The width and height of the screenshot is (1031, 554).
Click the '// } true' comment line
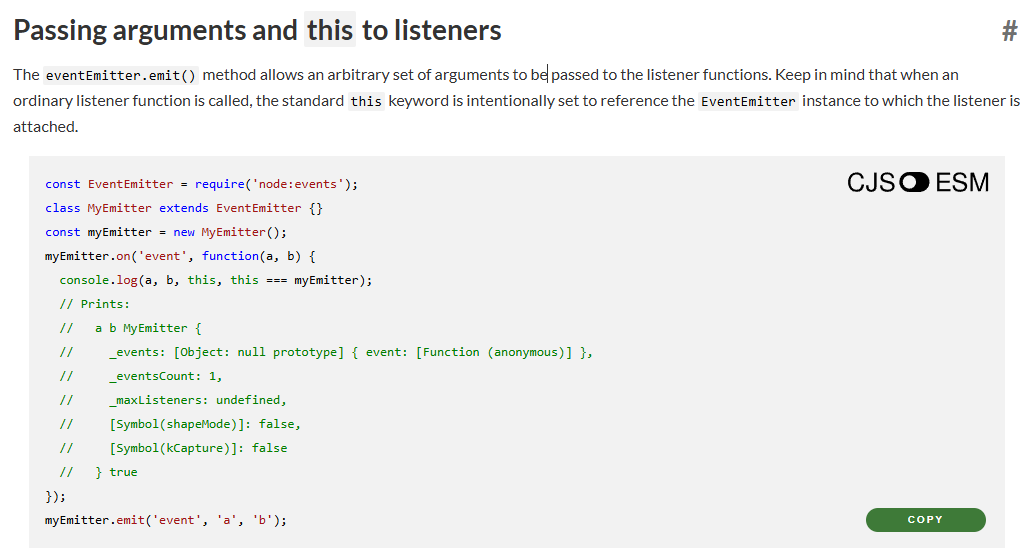point(99,472)
